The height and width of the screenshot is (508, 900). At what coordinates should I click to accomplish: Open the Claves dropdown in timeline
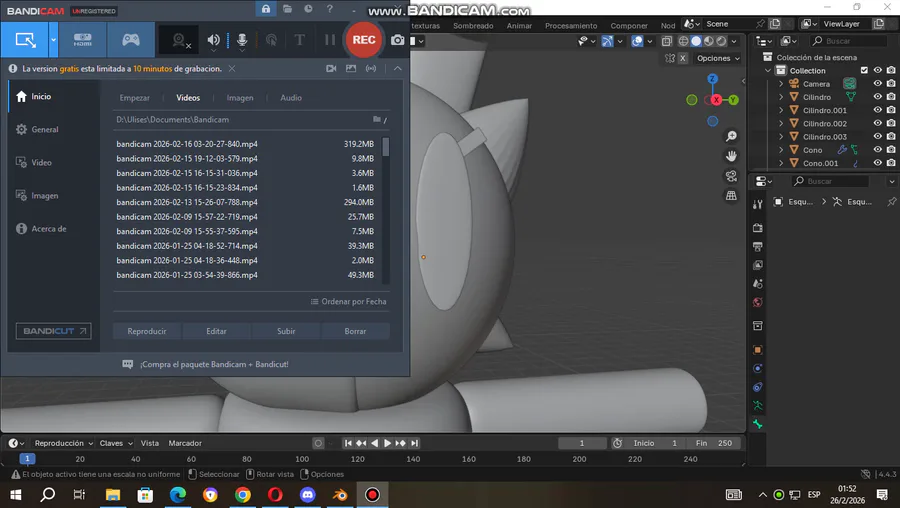pos(116,443)
